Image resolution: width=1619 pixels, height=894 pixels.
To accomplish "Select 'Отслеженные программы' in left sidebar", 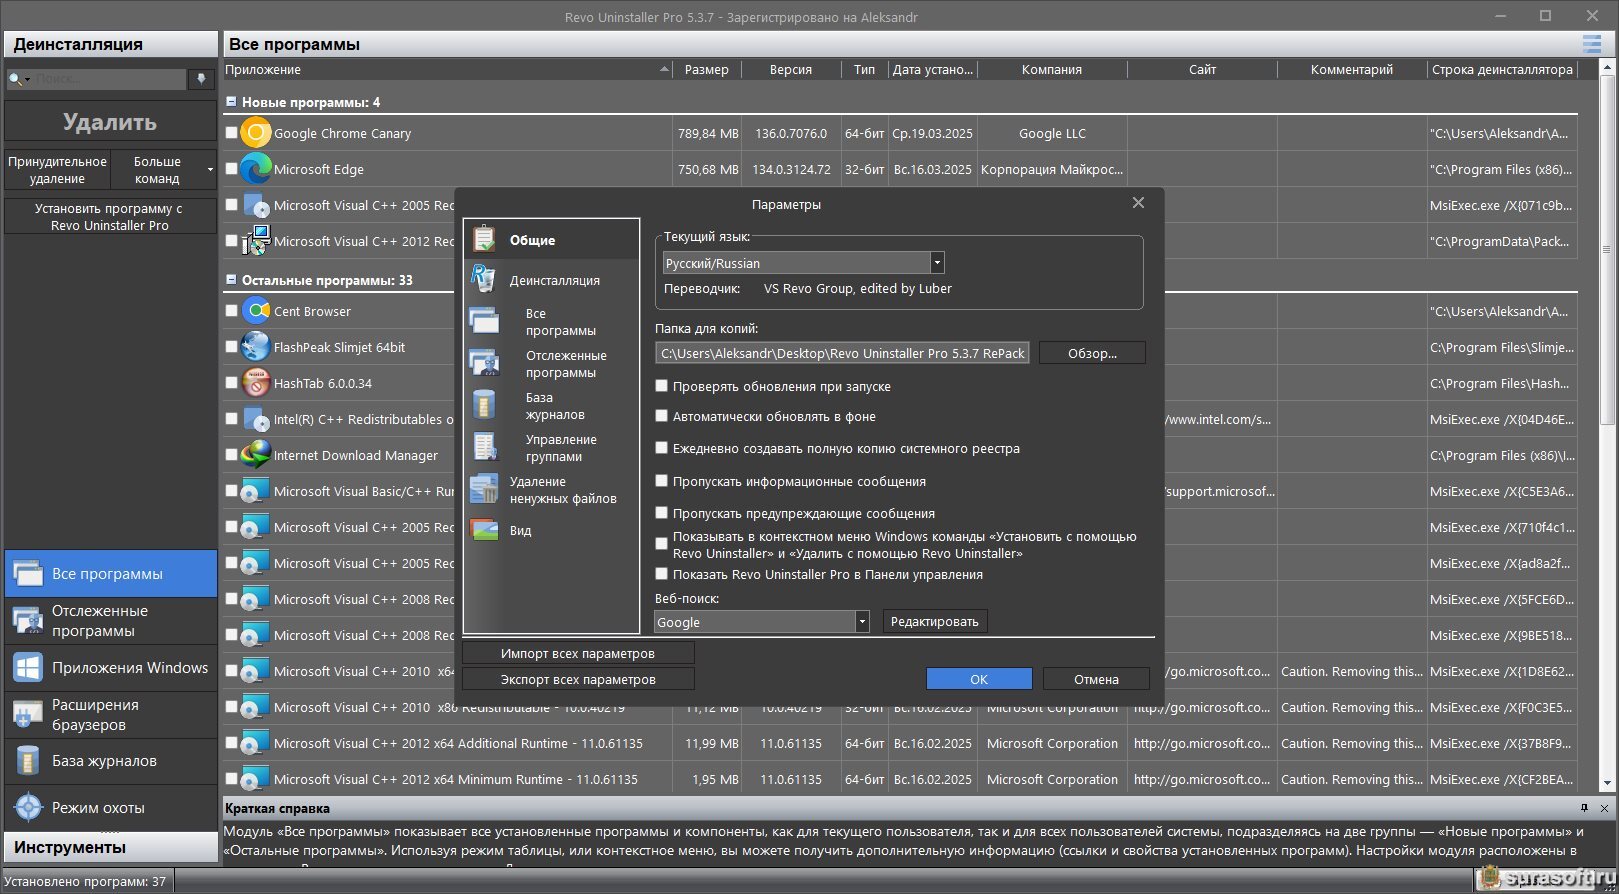I will point(110,621).
